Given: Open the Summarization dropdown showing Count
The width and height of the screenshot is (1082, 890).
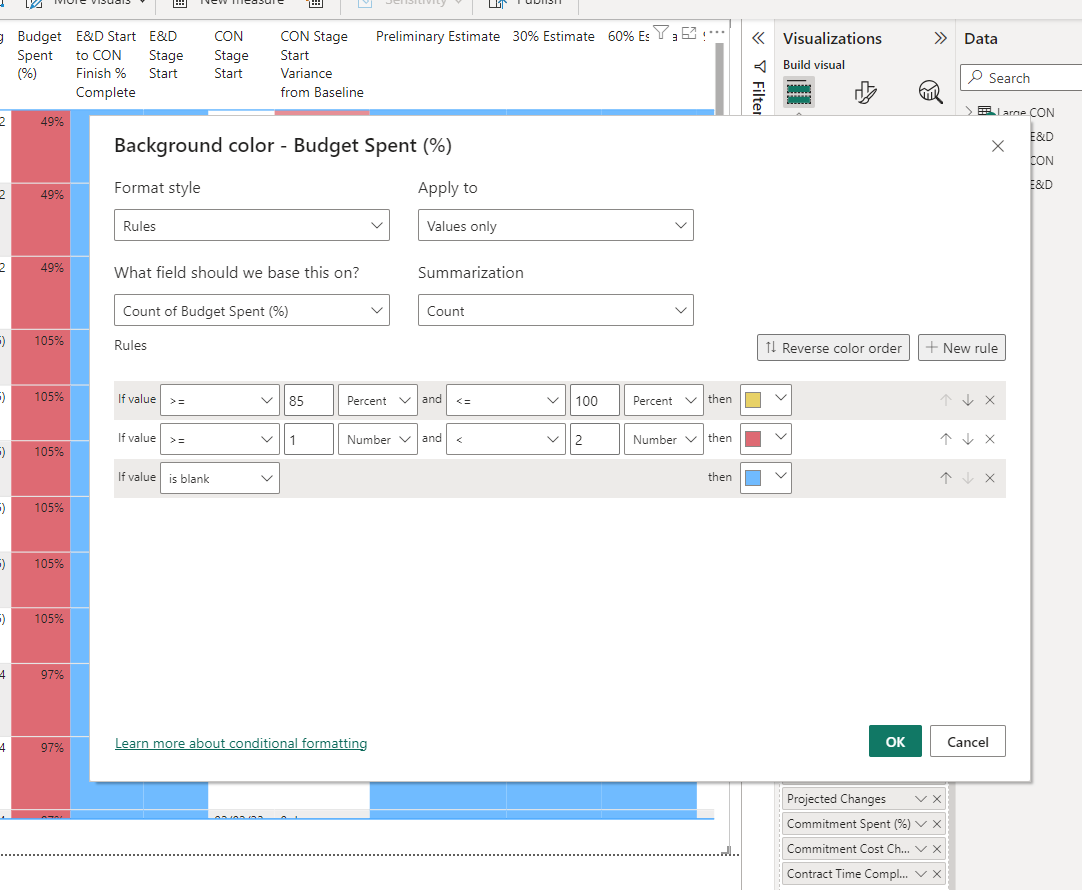Looking at the screenshot, I should point(555,310).
